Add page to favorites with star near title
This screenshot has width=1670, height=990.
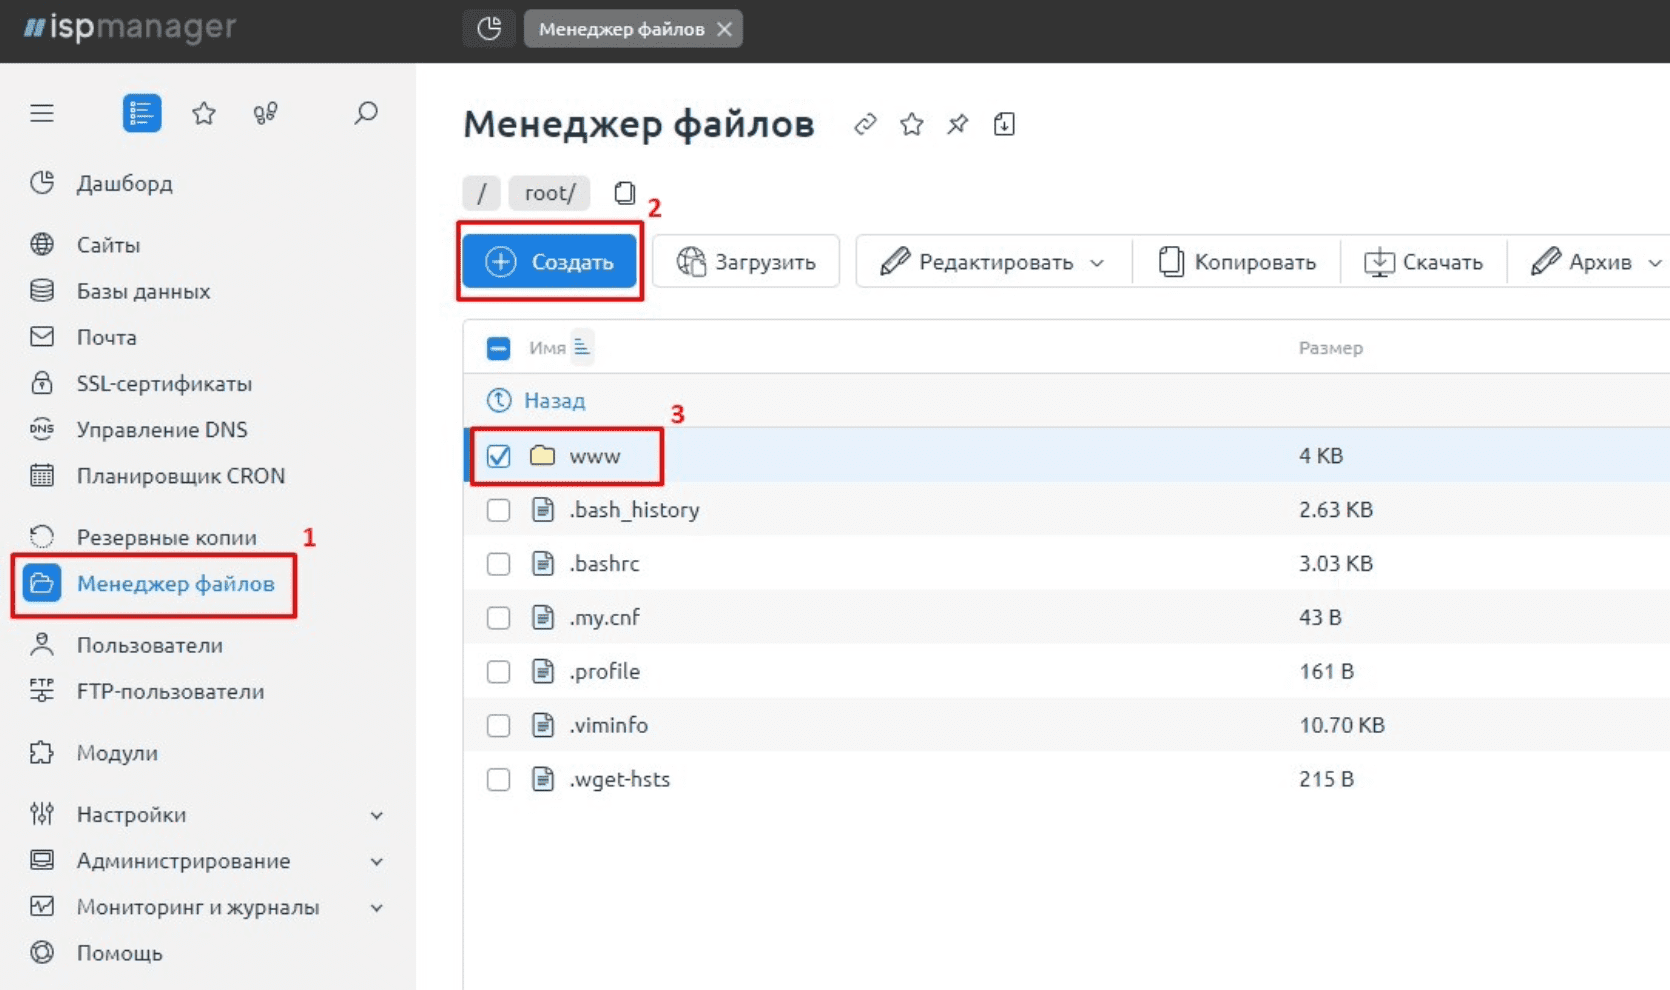[911, 124]
